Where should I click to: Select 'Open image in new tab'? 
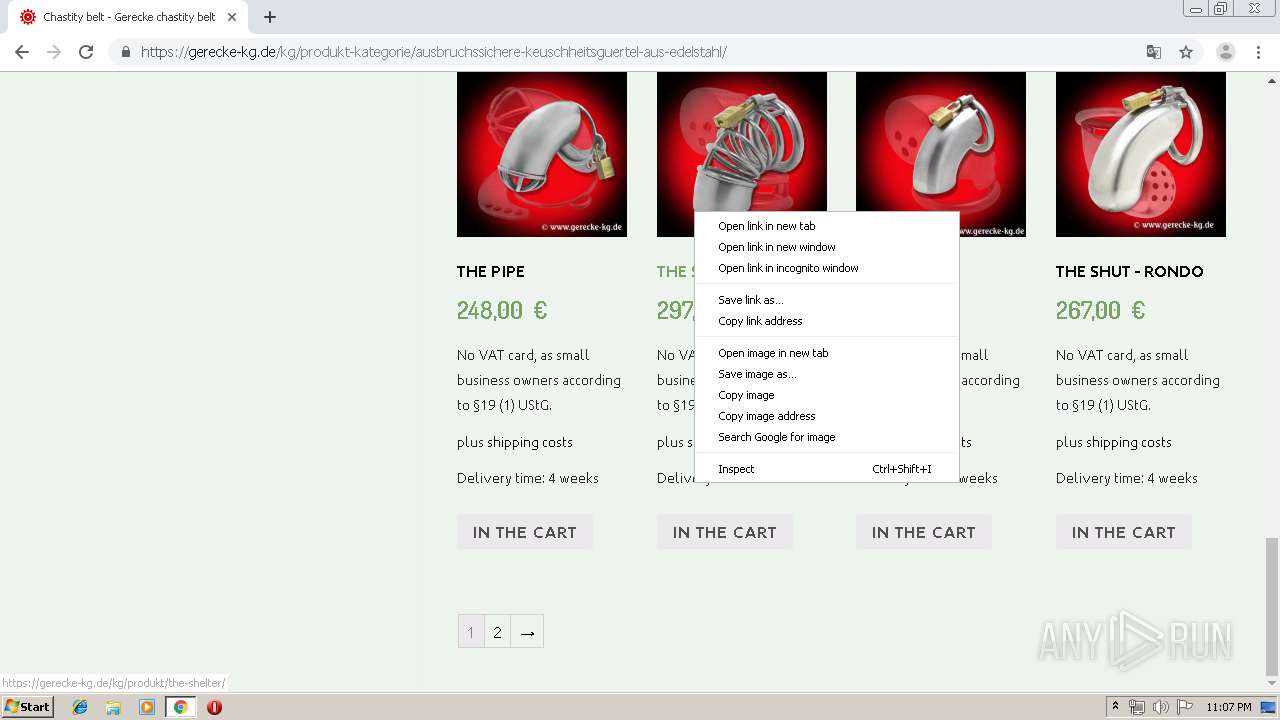pyautogui.click(x=826, y=353)
